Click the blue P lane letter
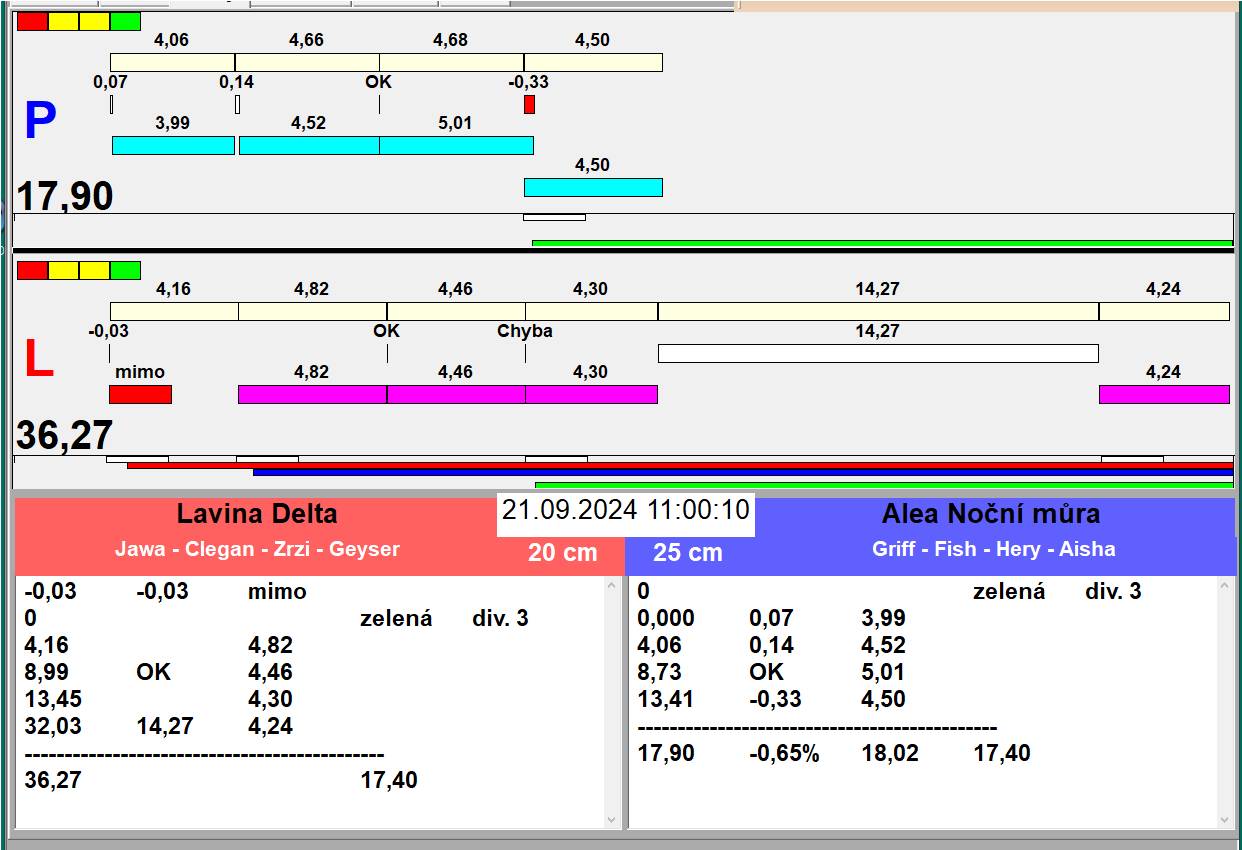1242x850 pixels. click(x=40, y=122)
